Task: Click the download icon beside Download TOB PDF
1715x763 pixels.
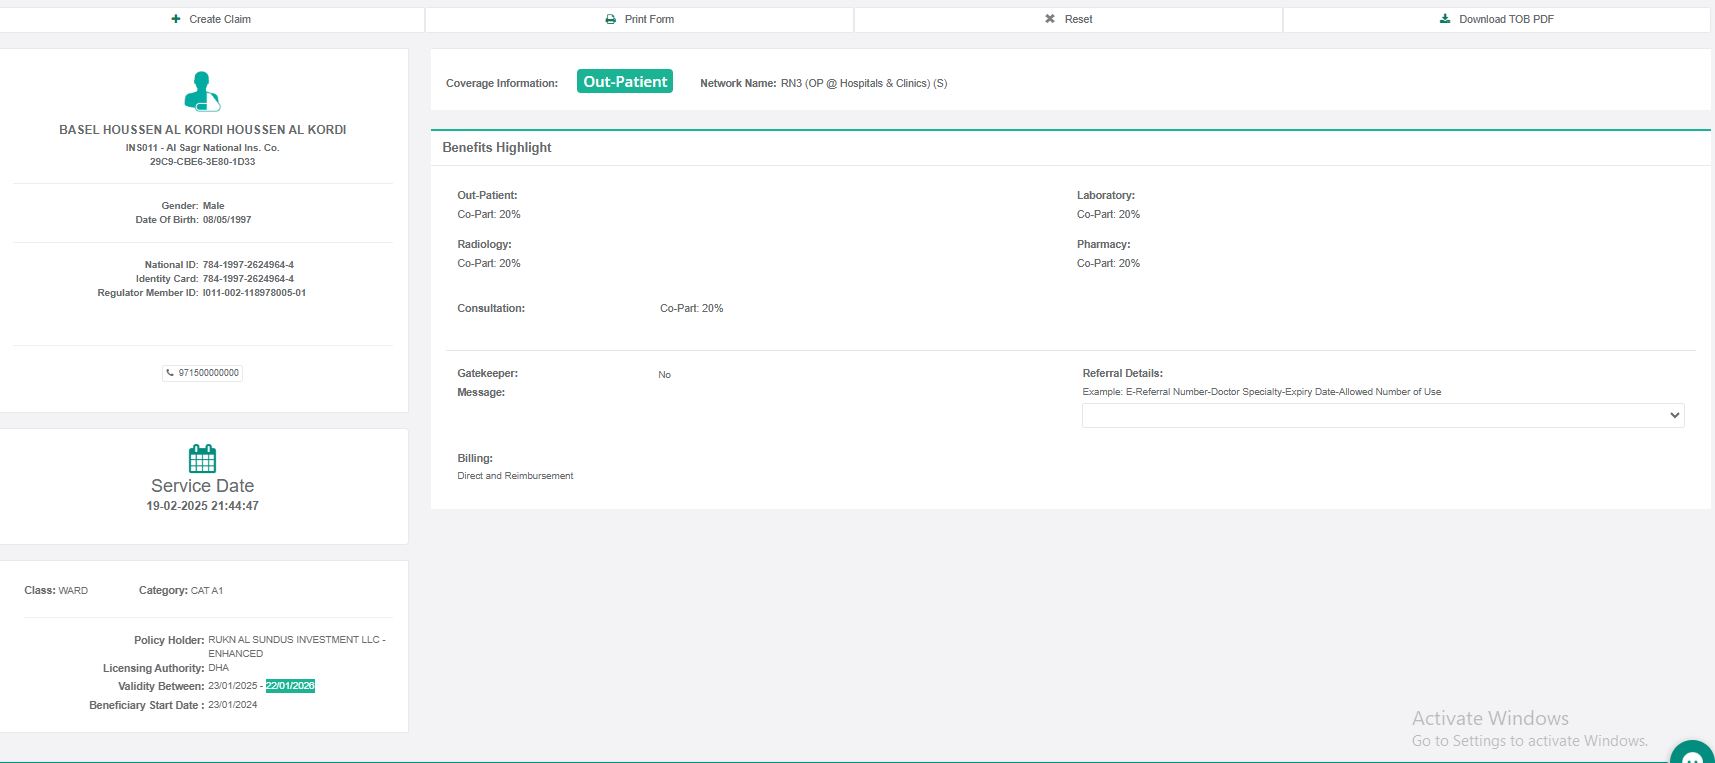Action: point(1445,19)
